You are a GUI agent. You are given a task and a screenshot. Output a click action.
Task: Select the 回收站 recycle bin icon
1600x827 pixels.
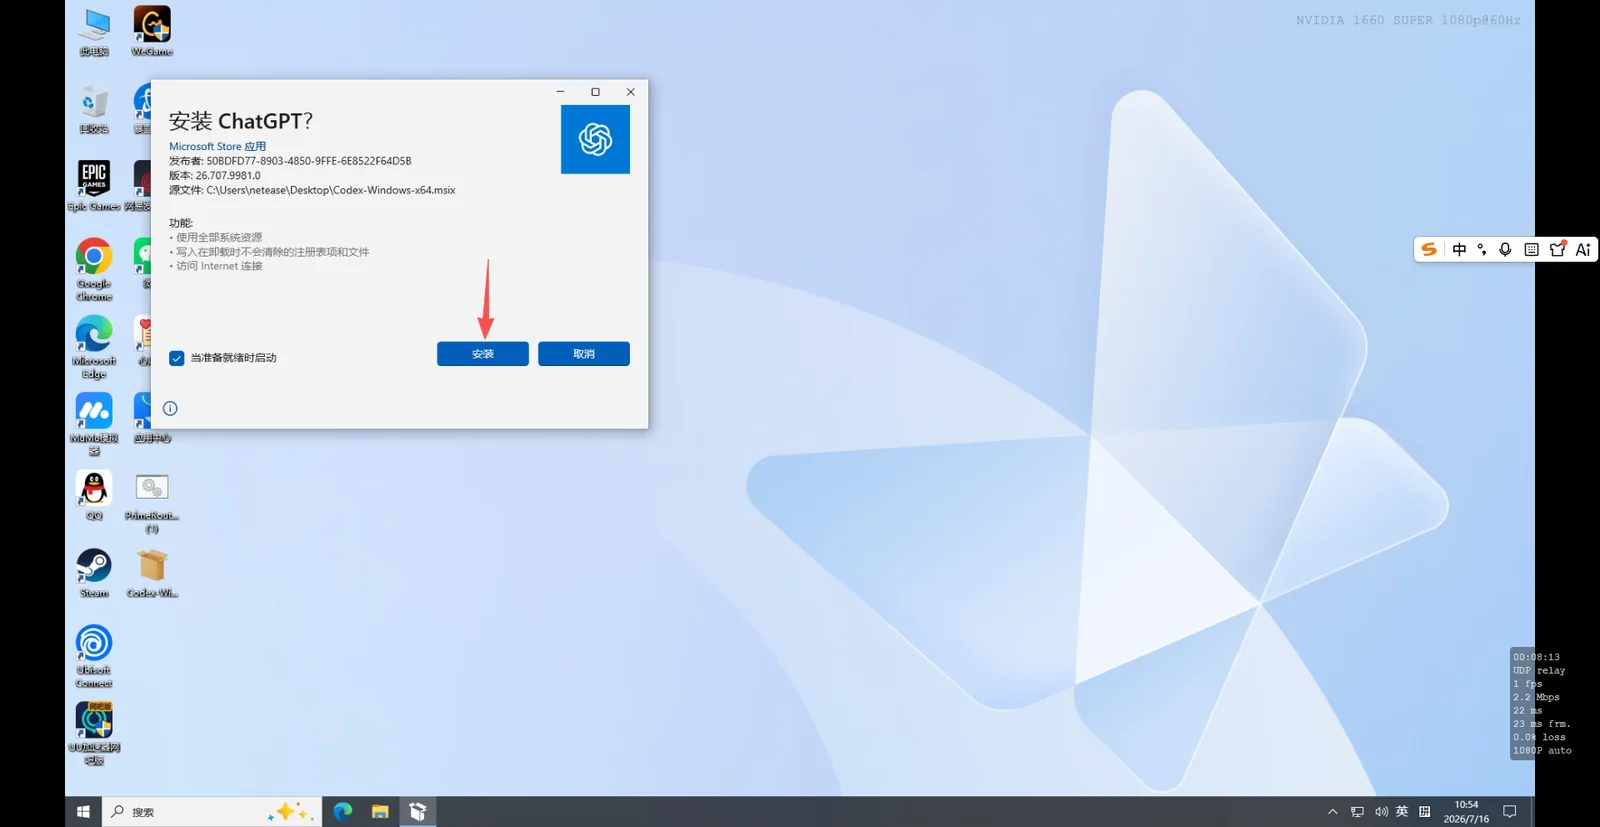[x=94, y=109]
